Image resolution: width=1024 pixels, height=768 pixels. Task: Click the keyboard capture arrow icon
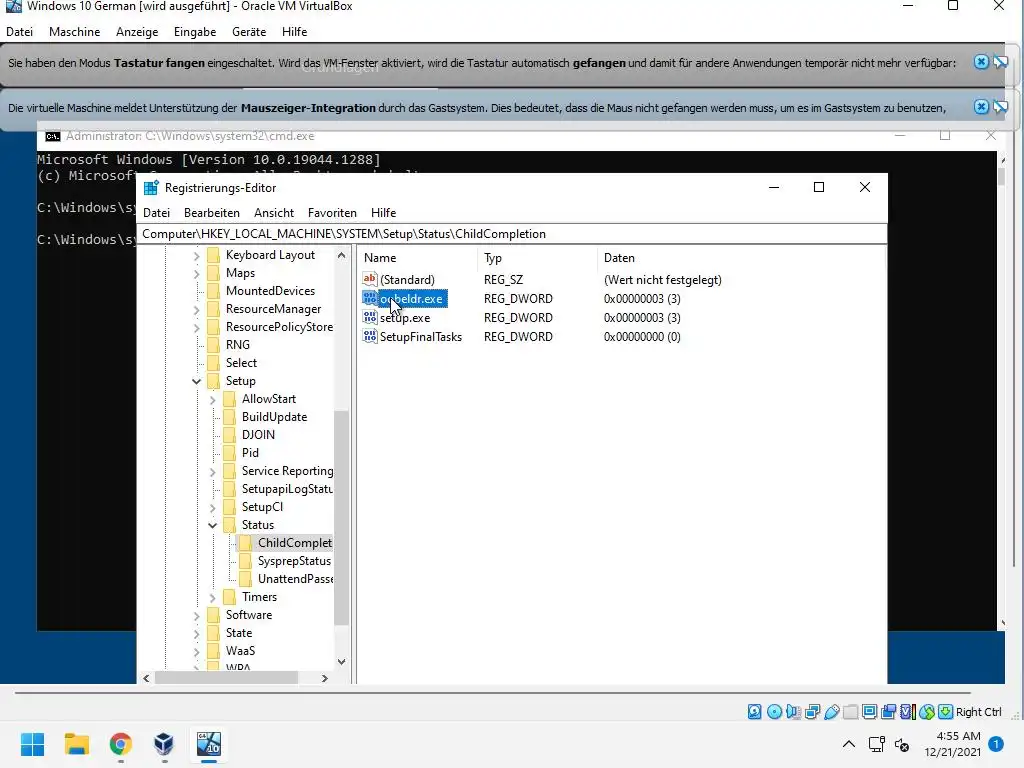pos(945,712)
